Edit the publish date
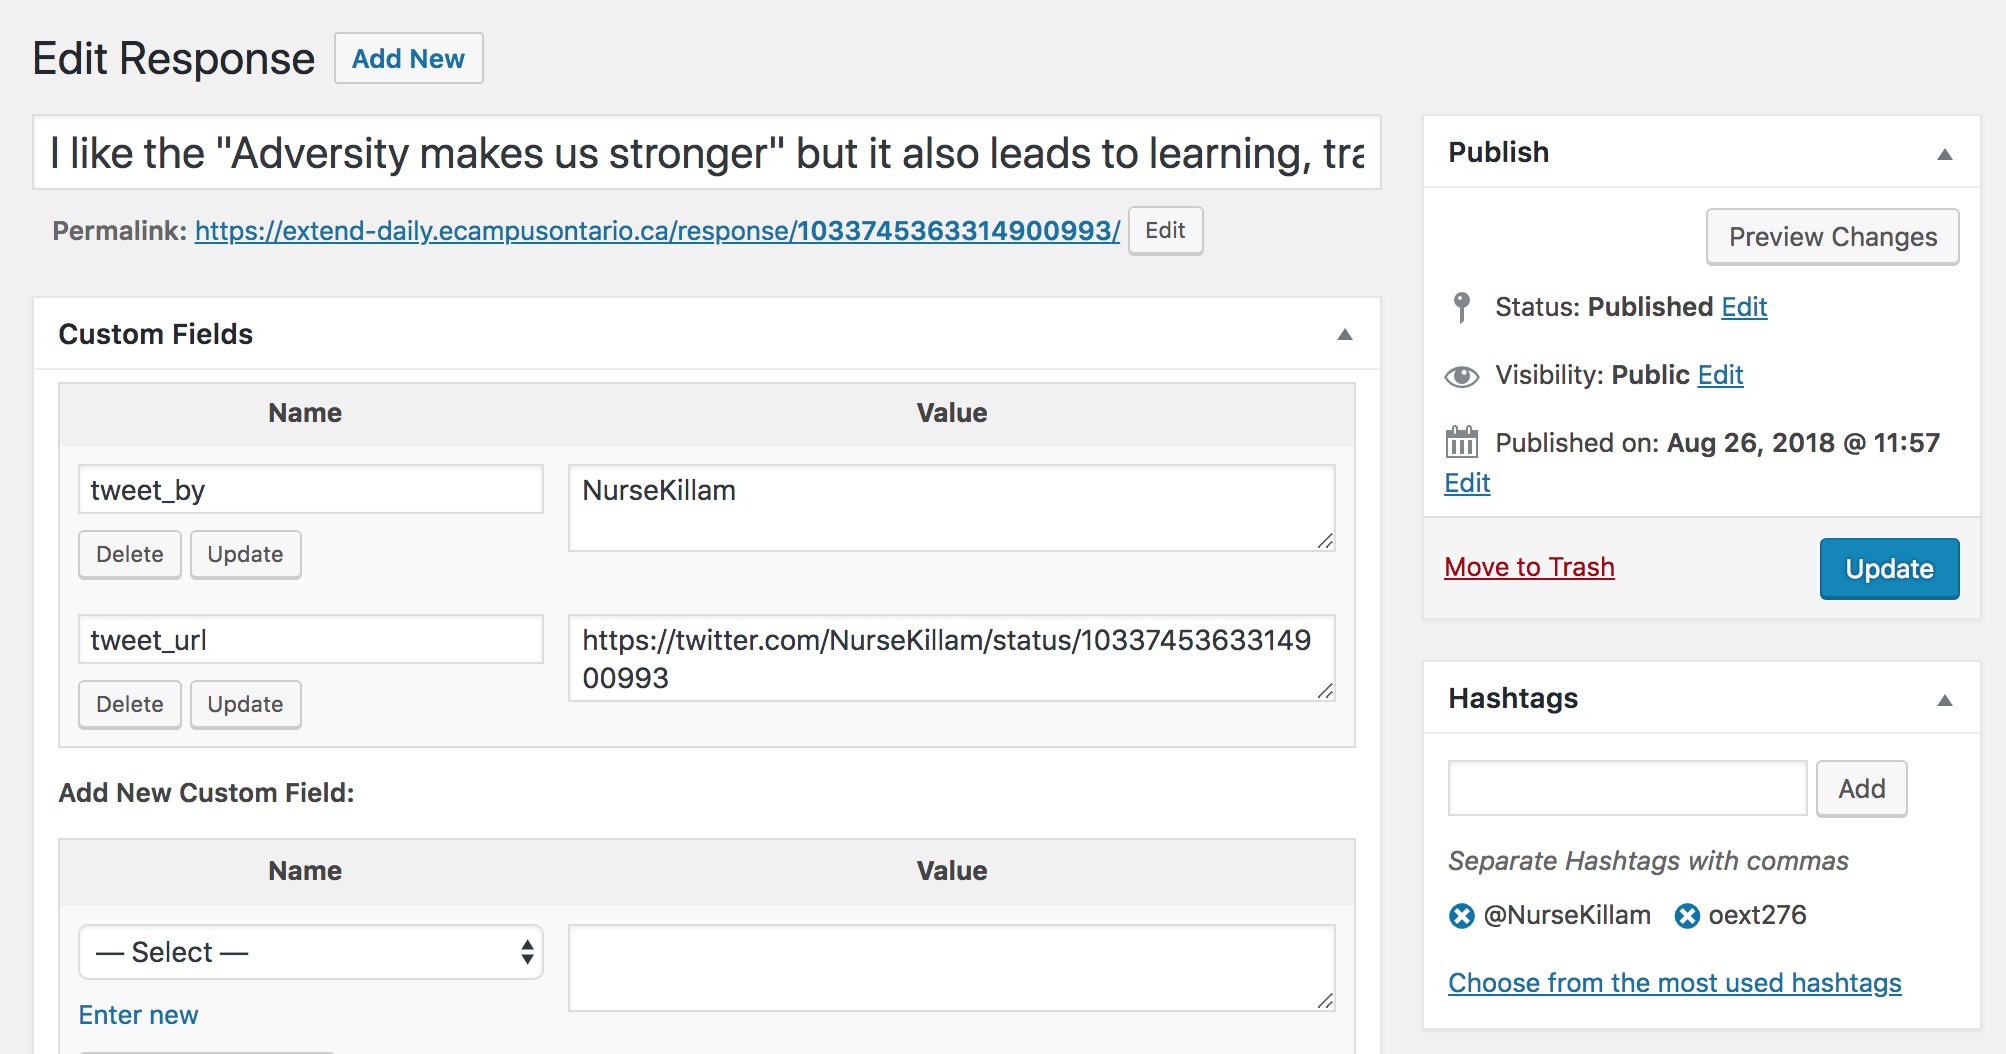The width and height of the screenshot is (2006, 1054). (1465, 483)
